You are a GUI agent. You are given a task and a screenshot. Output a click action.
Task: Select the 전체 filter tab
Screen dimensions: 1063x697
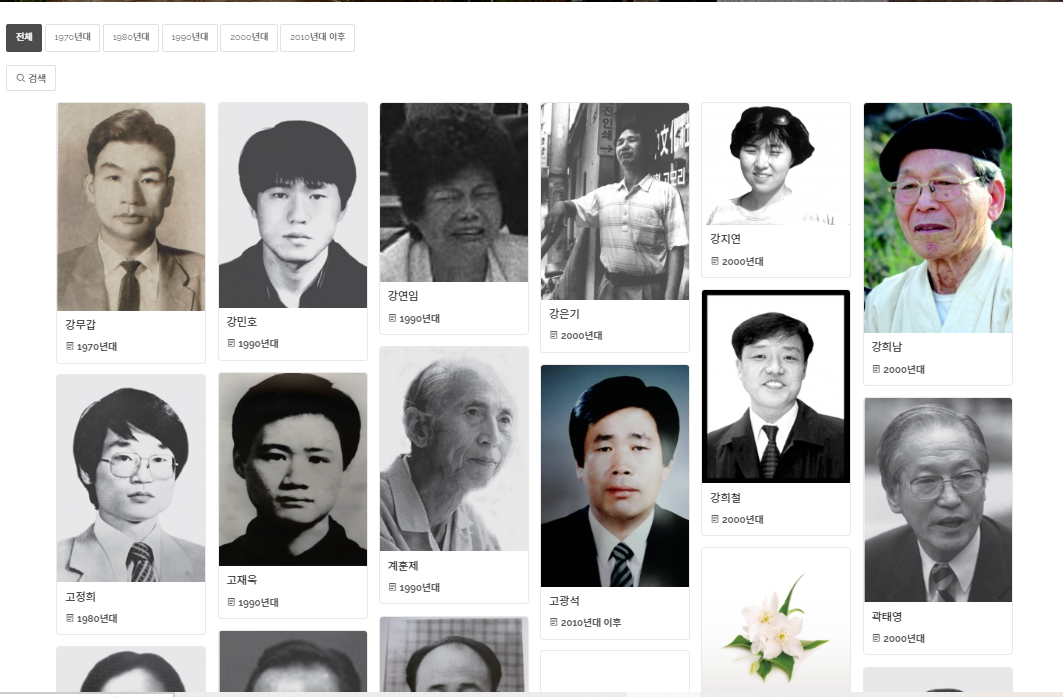[x=24, y=37]
